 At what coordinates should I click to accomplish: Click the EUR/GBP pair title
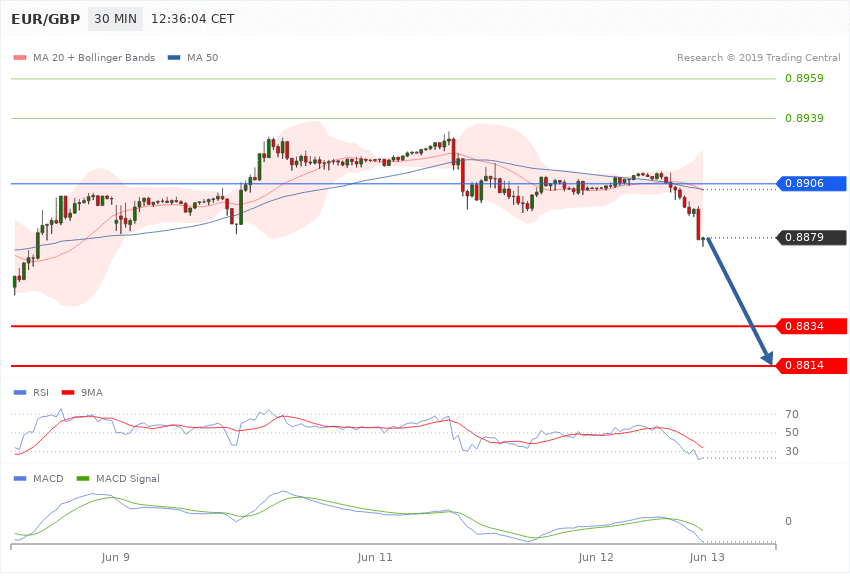point(46,19)
